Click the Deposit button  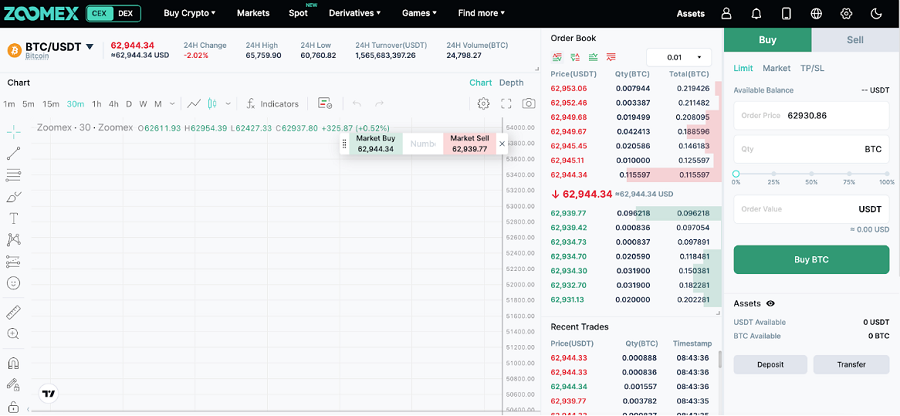(770, 364)
